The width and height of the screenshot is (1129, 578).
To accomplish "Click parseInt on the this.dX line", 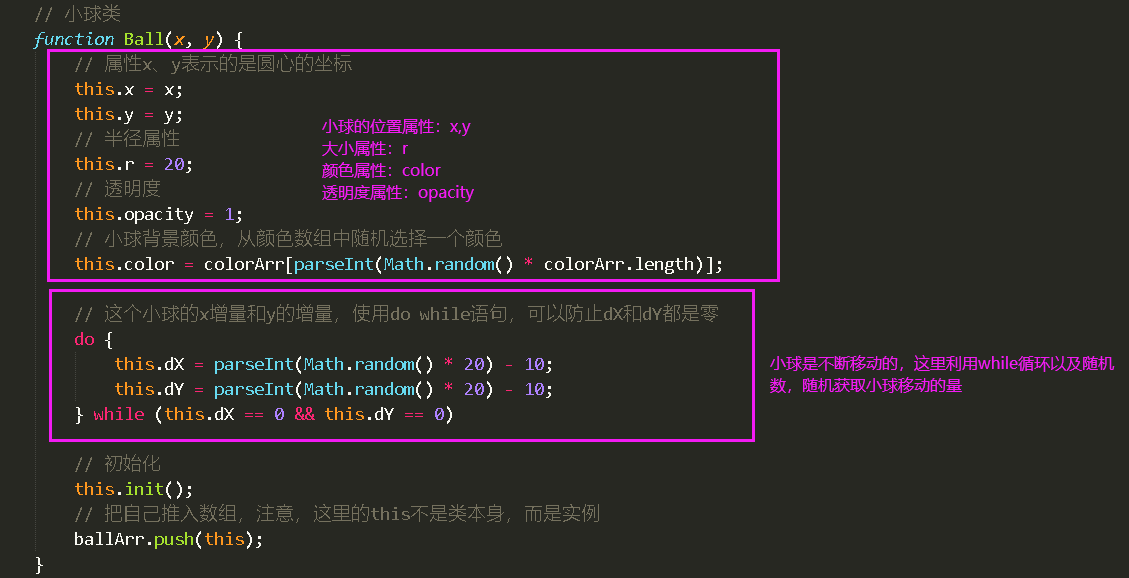I will pos(254,364).
